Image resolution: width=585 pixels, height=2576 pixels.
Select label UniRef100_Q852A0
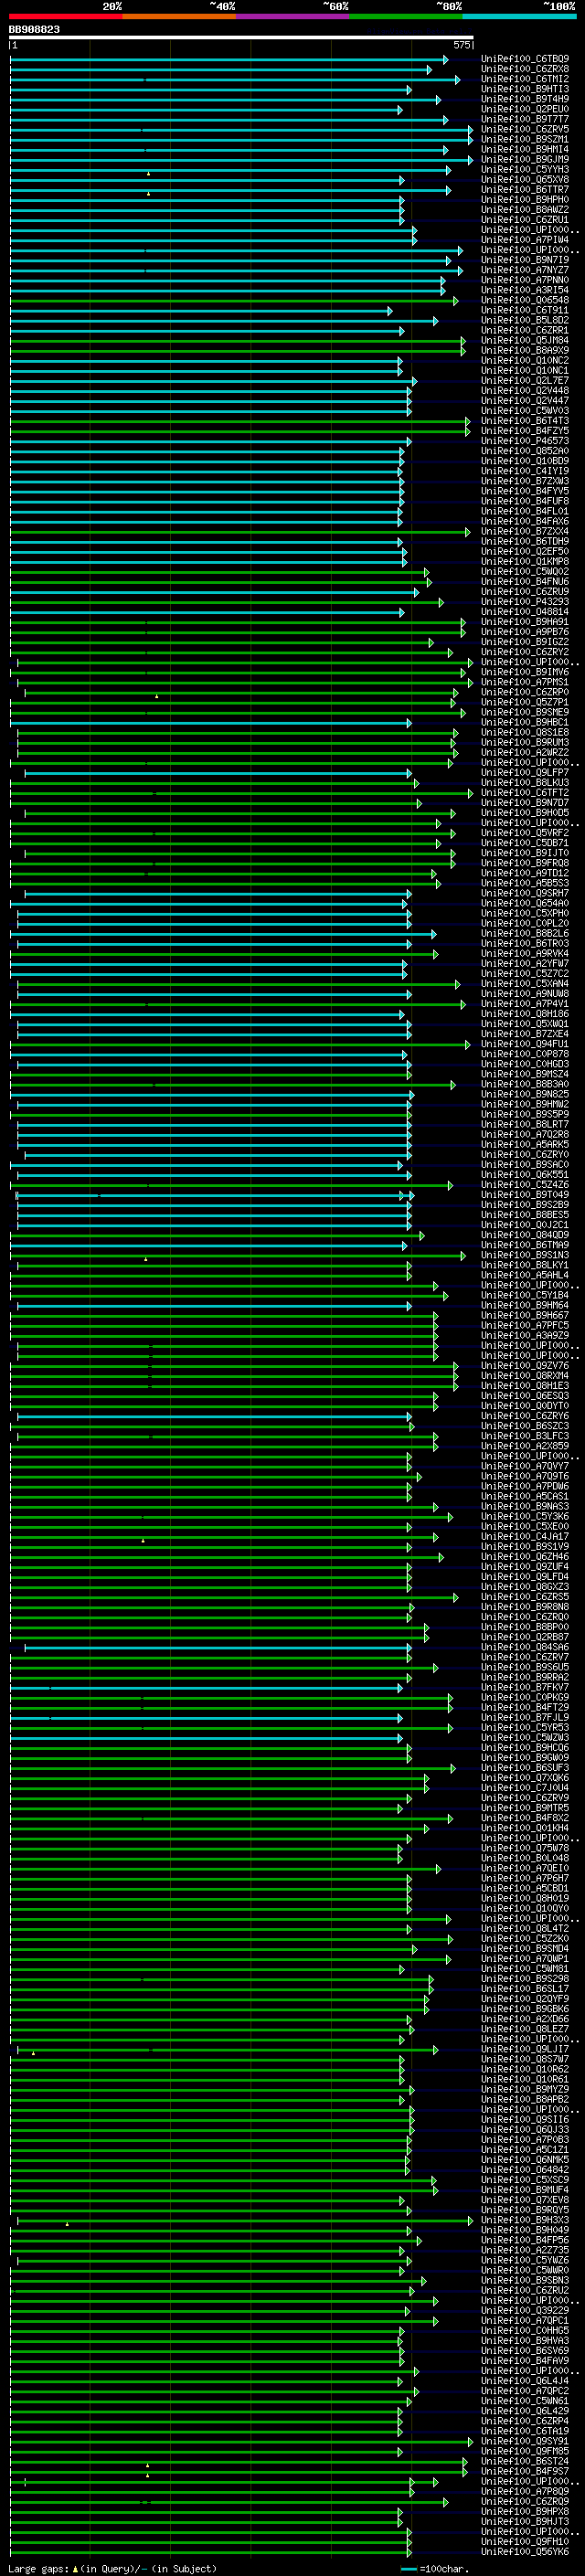pos(525,451)
